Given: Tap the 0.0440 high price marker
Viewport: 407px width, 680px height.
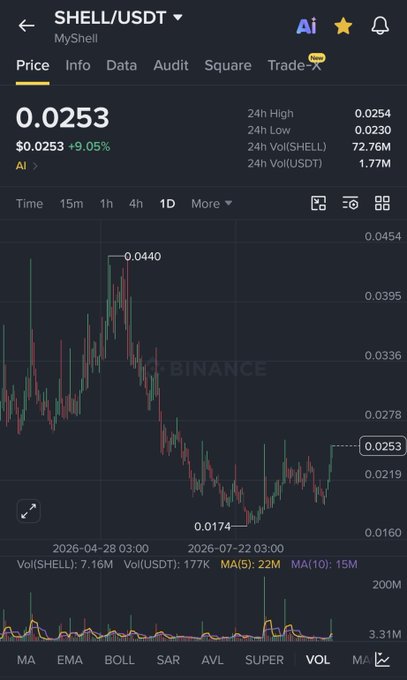Looking at the screenshot, I should pos(142,256).
